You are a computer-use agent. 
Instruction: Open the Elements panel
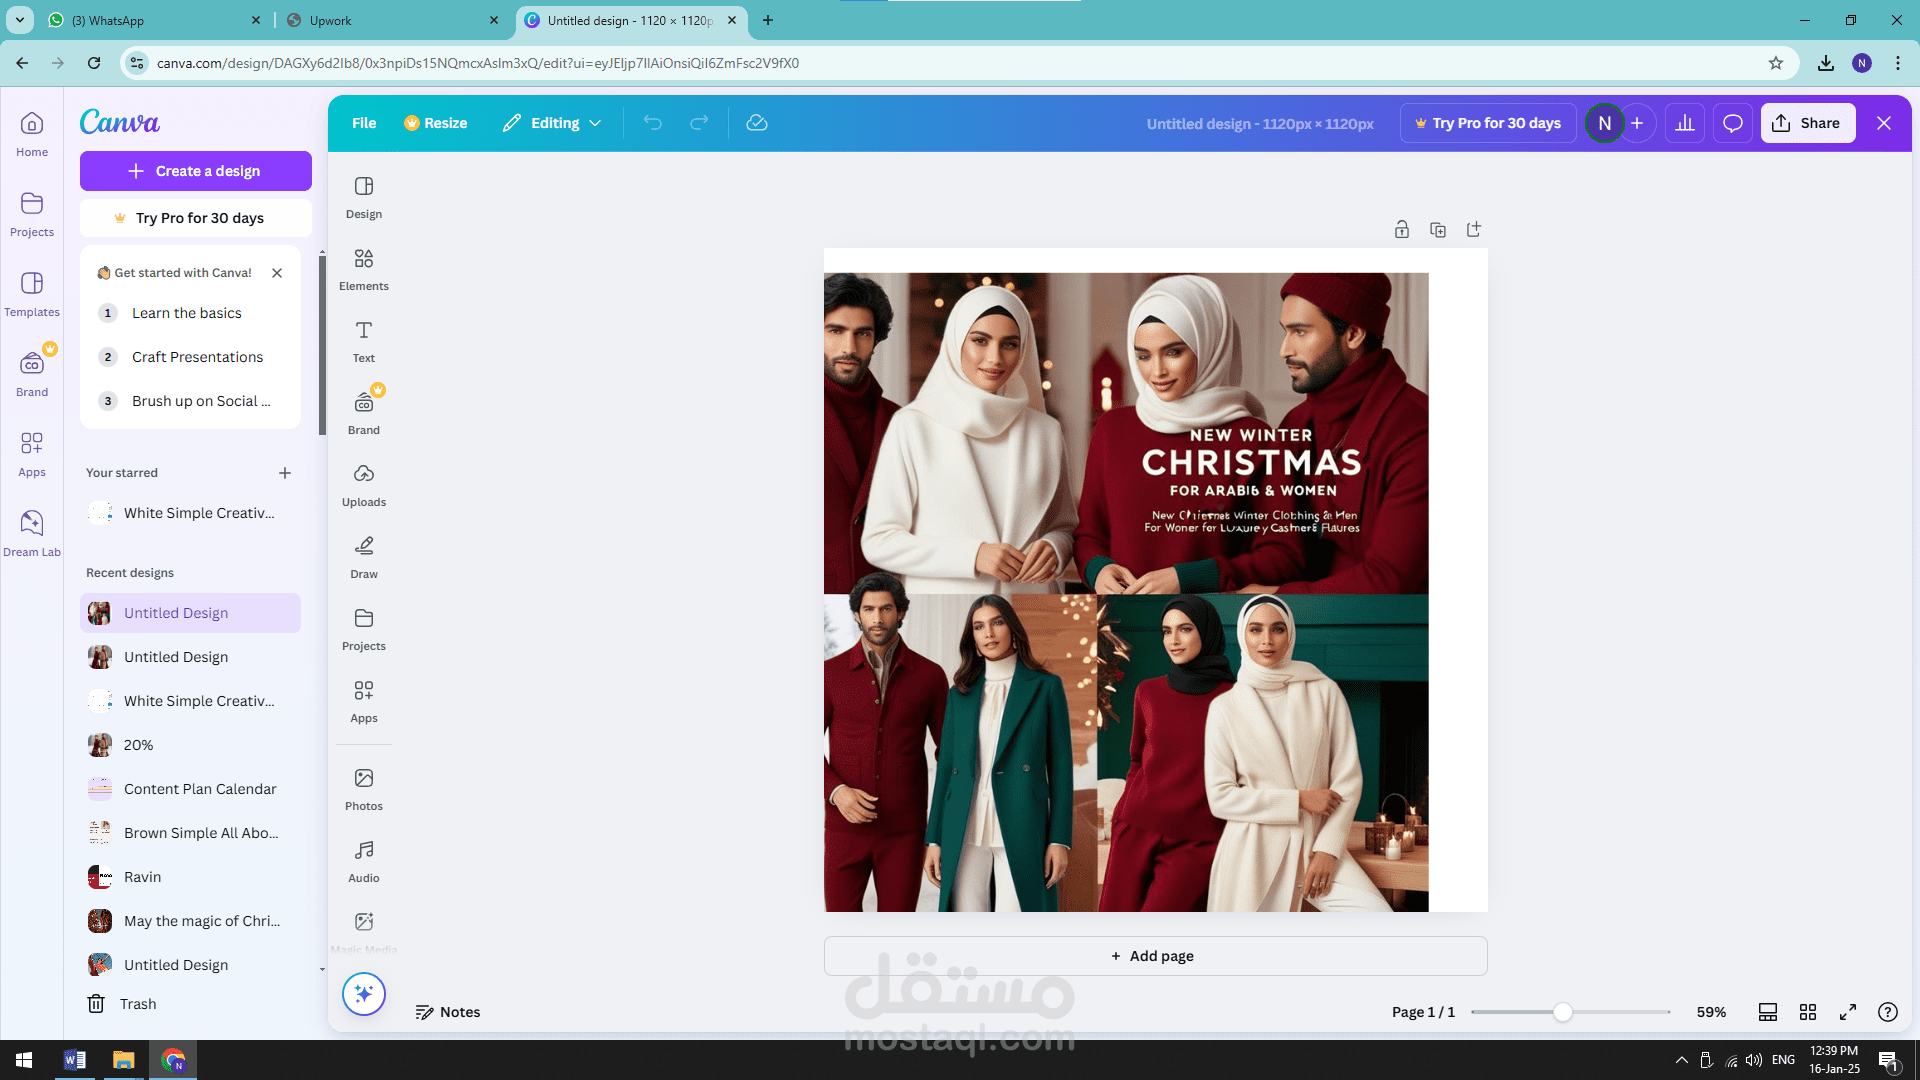[364, 269]
